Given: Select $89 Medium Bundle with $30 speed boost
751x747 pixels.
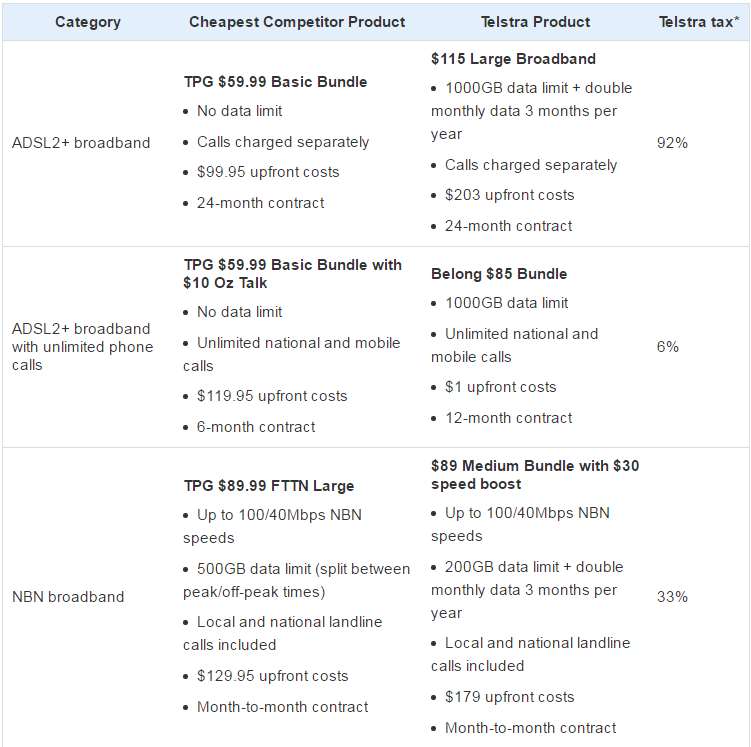Looking at the screenshot, I should (x=535, y=475).
